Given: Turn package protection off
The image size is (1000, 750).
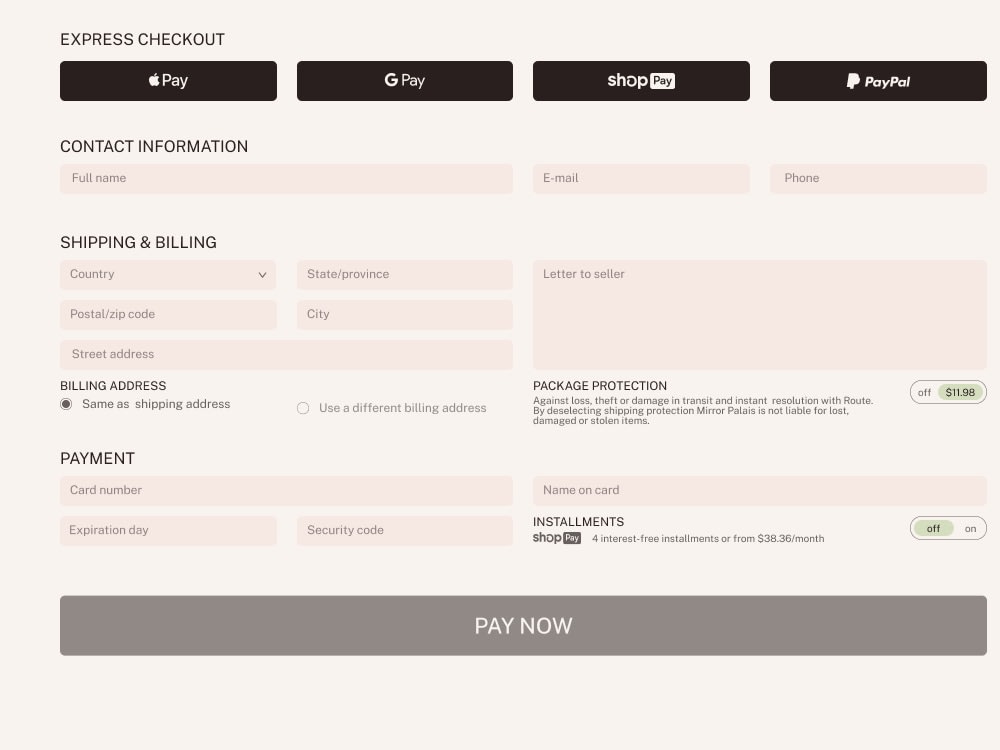Looking at the screenshot, I should coord(924,393).
